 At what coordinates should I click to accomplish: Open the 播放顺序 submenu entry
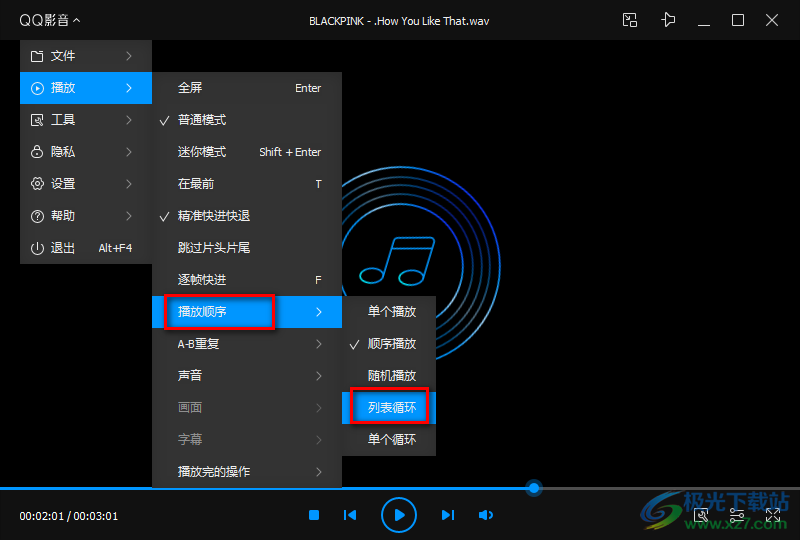(x=247, y=312)
